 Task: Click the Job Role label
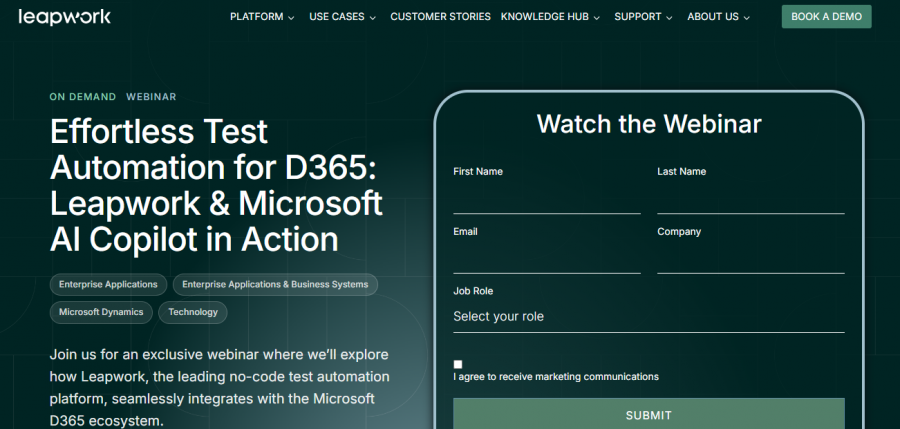pyautogui.click(x=473, y=291)
